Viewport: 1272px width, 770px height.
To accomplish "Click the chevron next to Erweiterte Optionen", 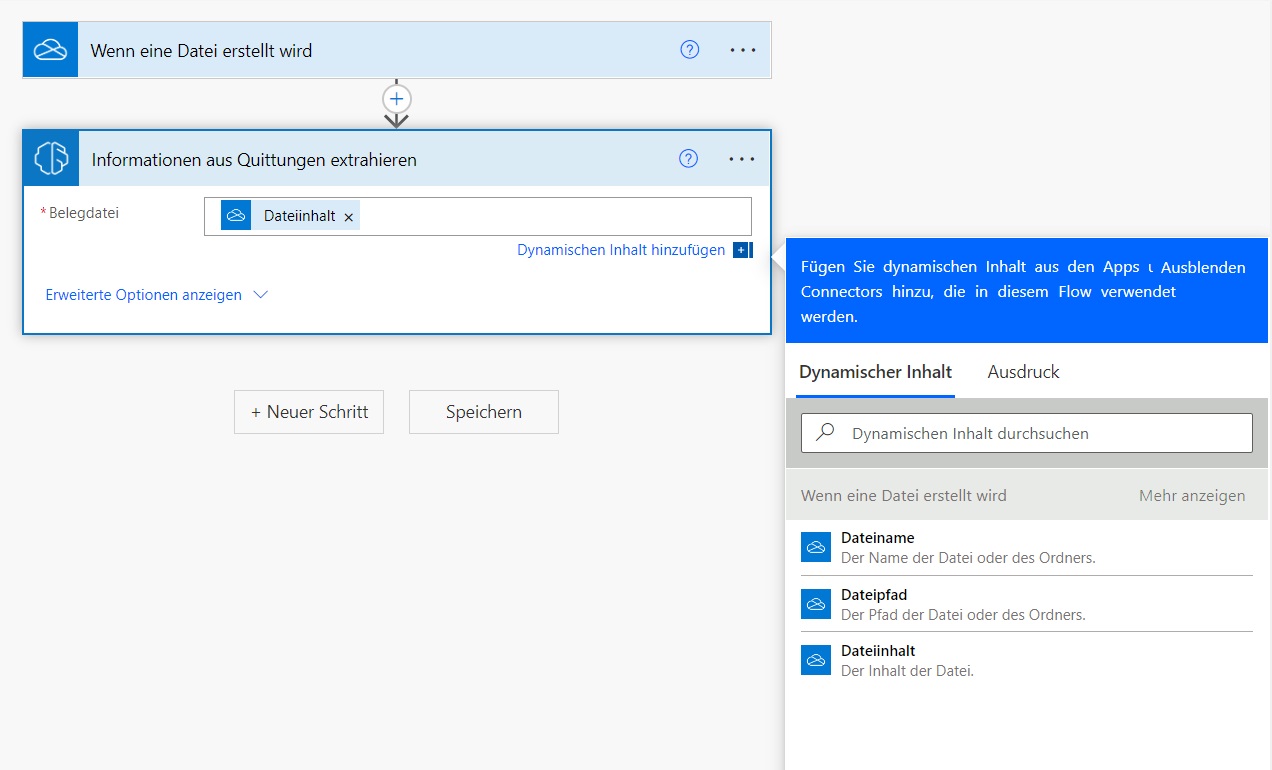I will [x=261, y=295].
